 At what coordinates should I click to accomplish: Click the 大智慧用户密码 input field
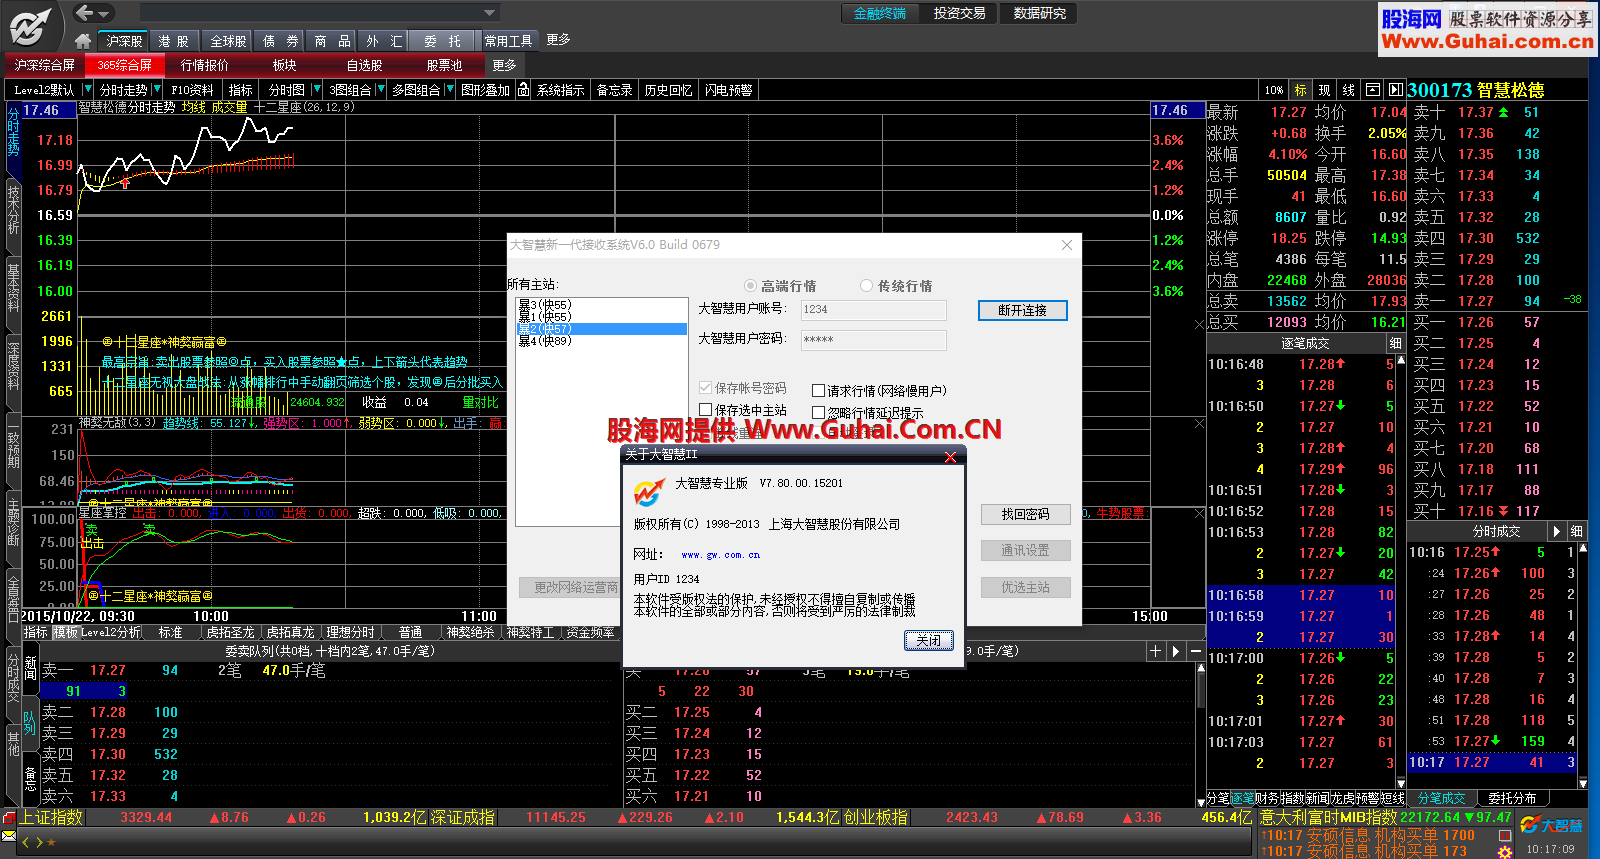coord(873,340)
